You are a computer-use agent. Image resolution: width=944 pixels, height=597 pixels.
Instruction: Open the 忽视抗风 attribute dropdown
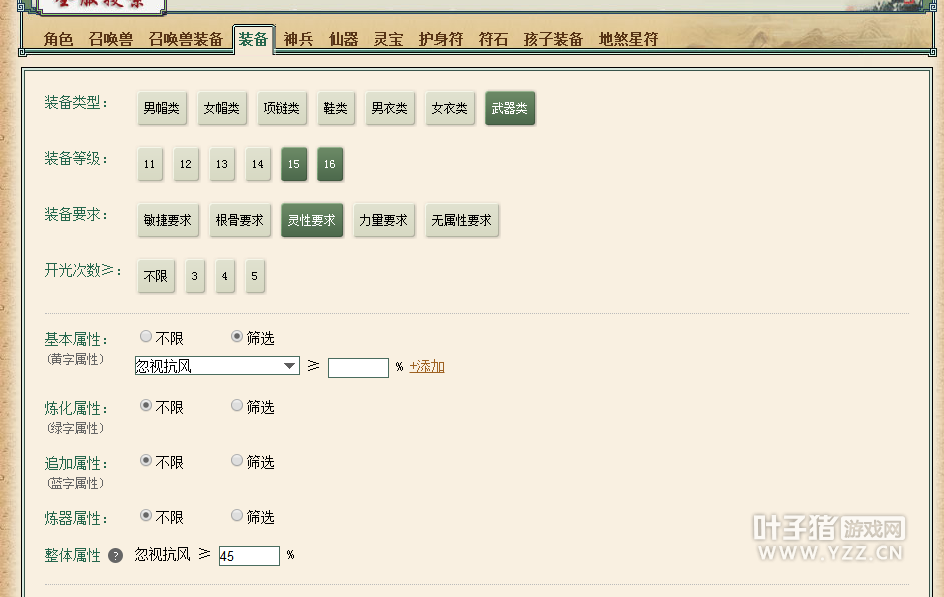pos(217,366)
